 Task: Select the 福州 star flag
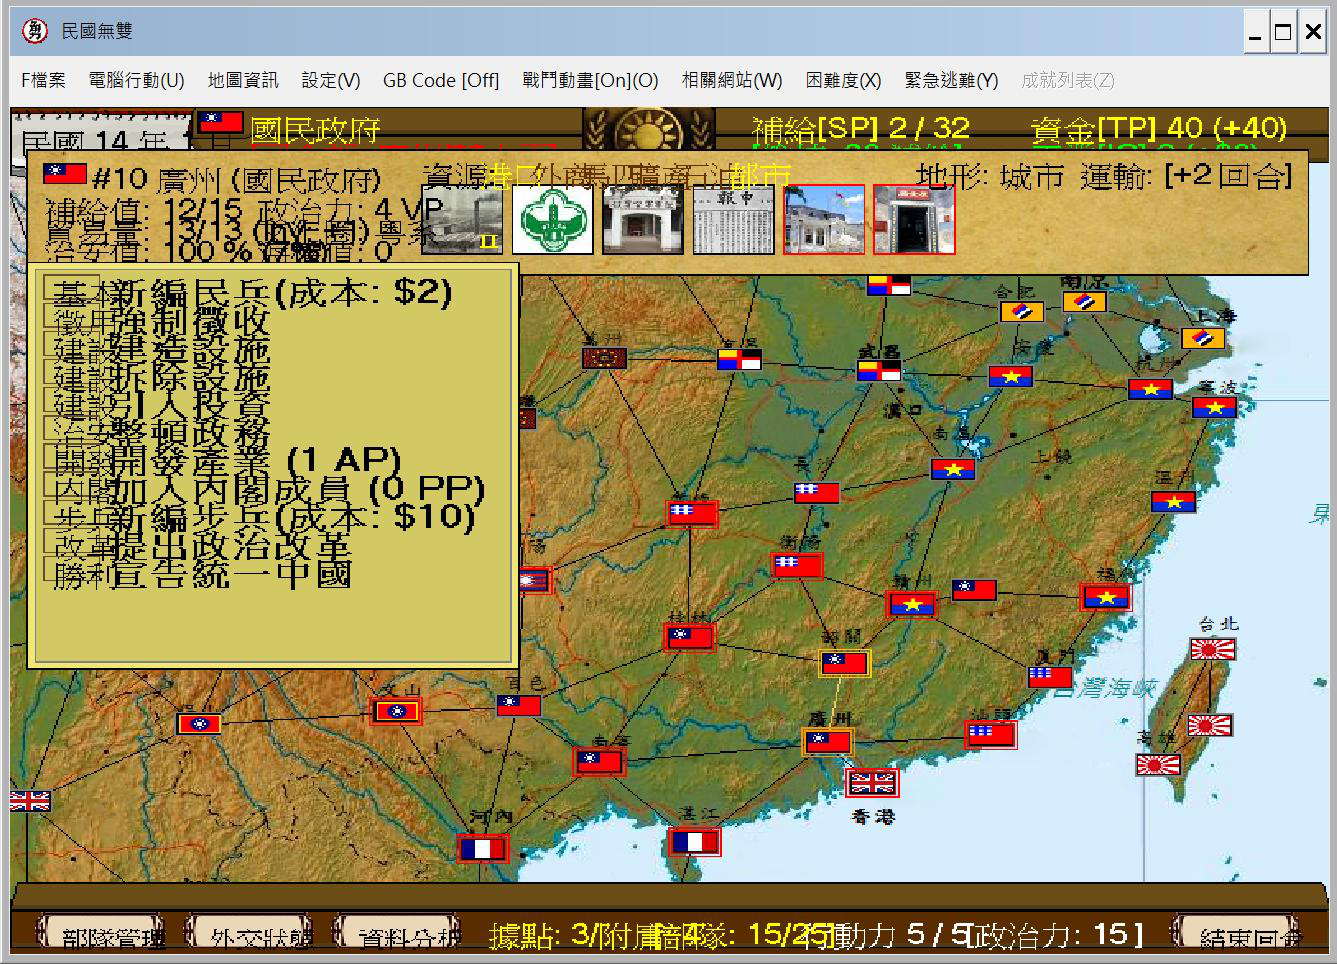click(1106, 597)
